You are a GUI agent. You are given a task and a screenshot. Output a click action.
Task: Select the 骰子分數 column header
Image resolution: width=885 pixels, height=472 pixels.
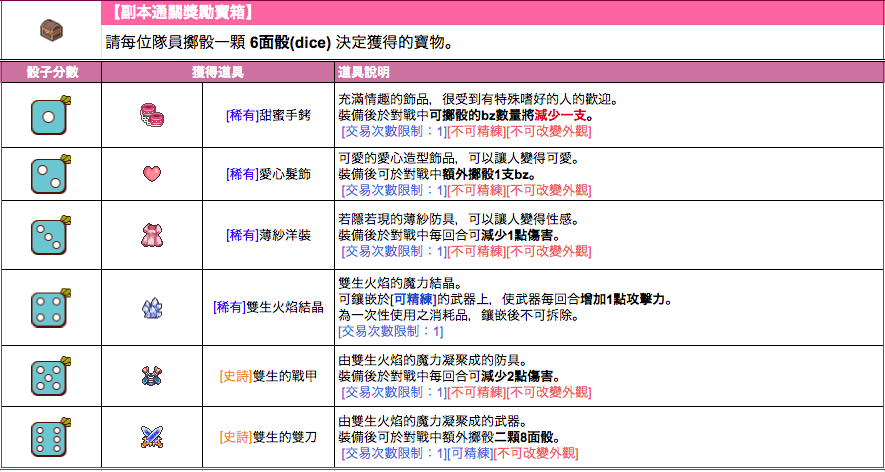52,72
